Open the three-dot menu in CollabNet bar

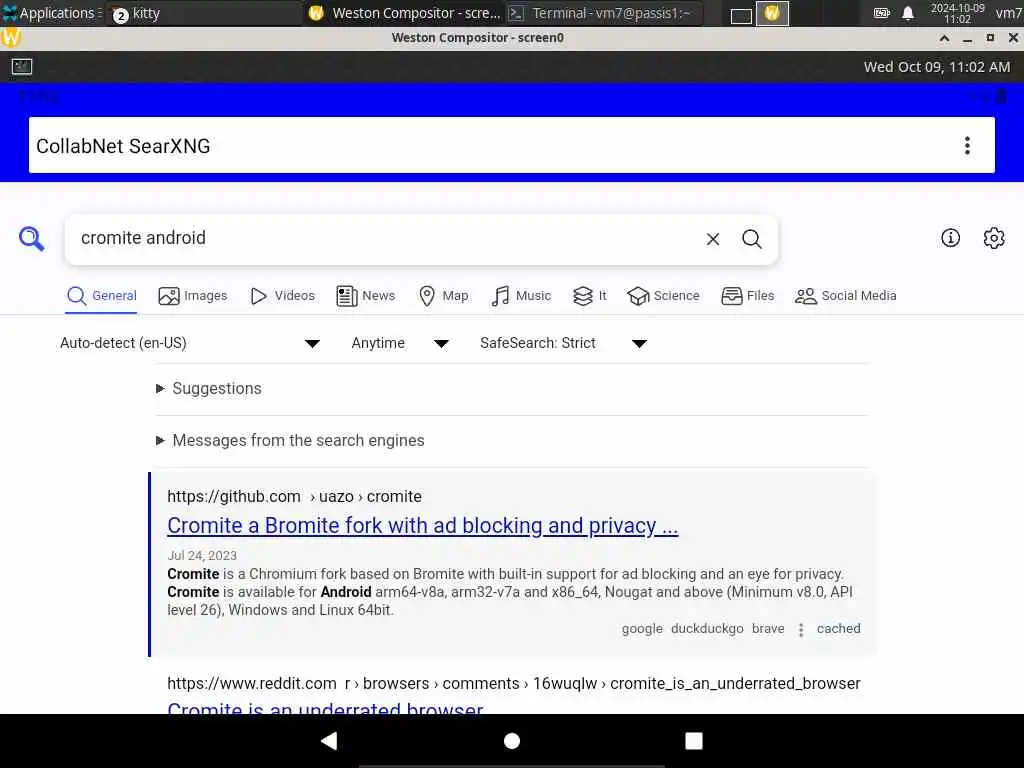click(967, 146)
